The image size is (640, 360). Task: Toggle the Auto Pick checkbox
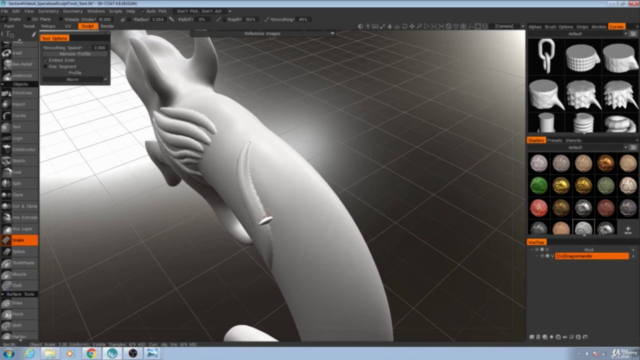tap(142, 11)
